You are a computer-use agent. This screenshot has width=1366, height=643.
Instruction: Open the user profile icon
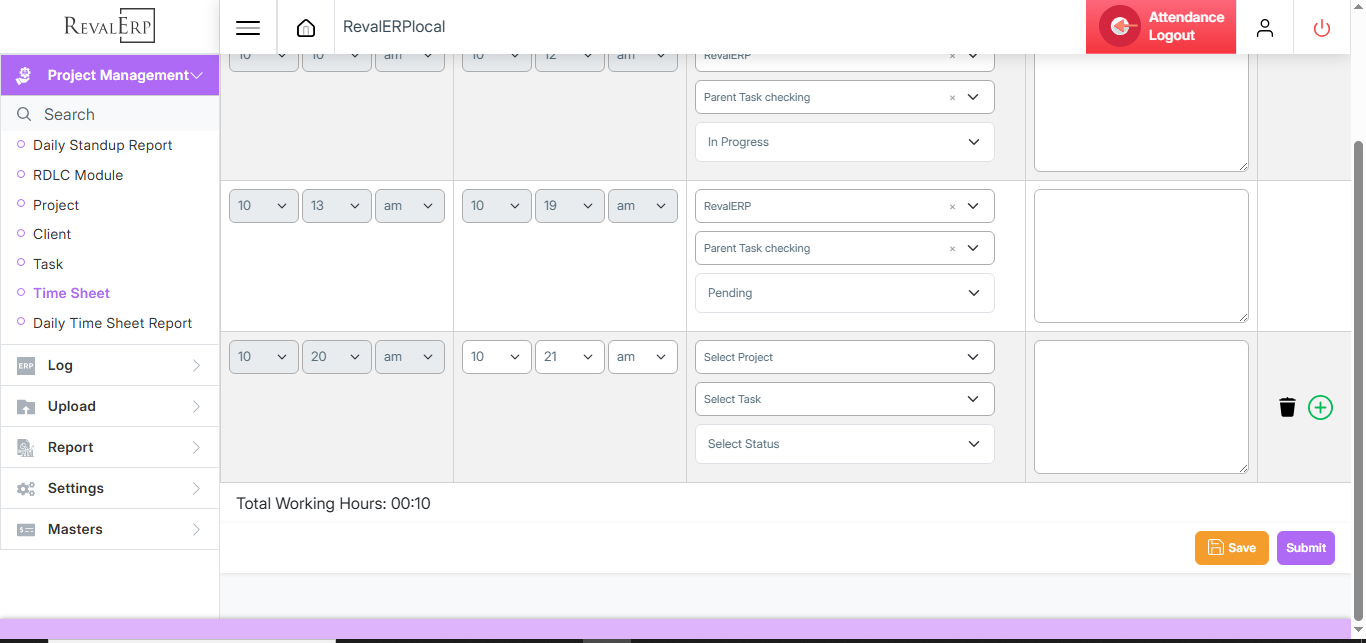tap(1264, 28)
